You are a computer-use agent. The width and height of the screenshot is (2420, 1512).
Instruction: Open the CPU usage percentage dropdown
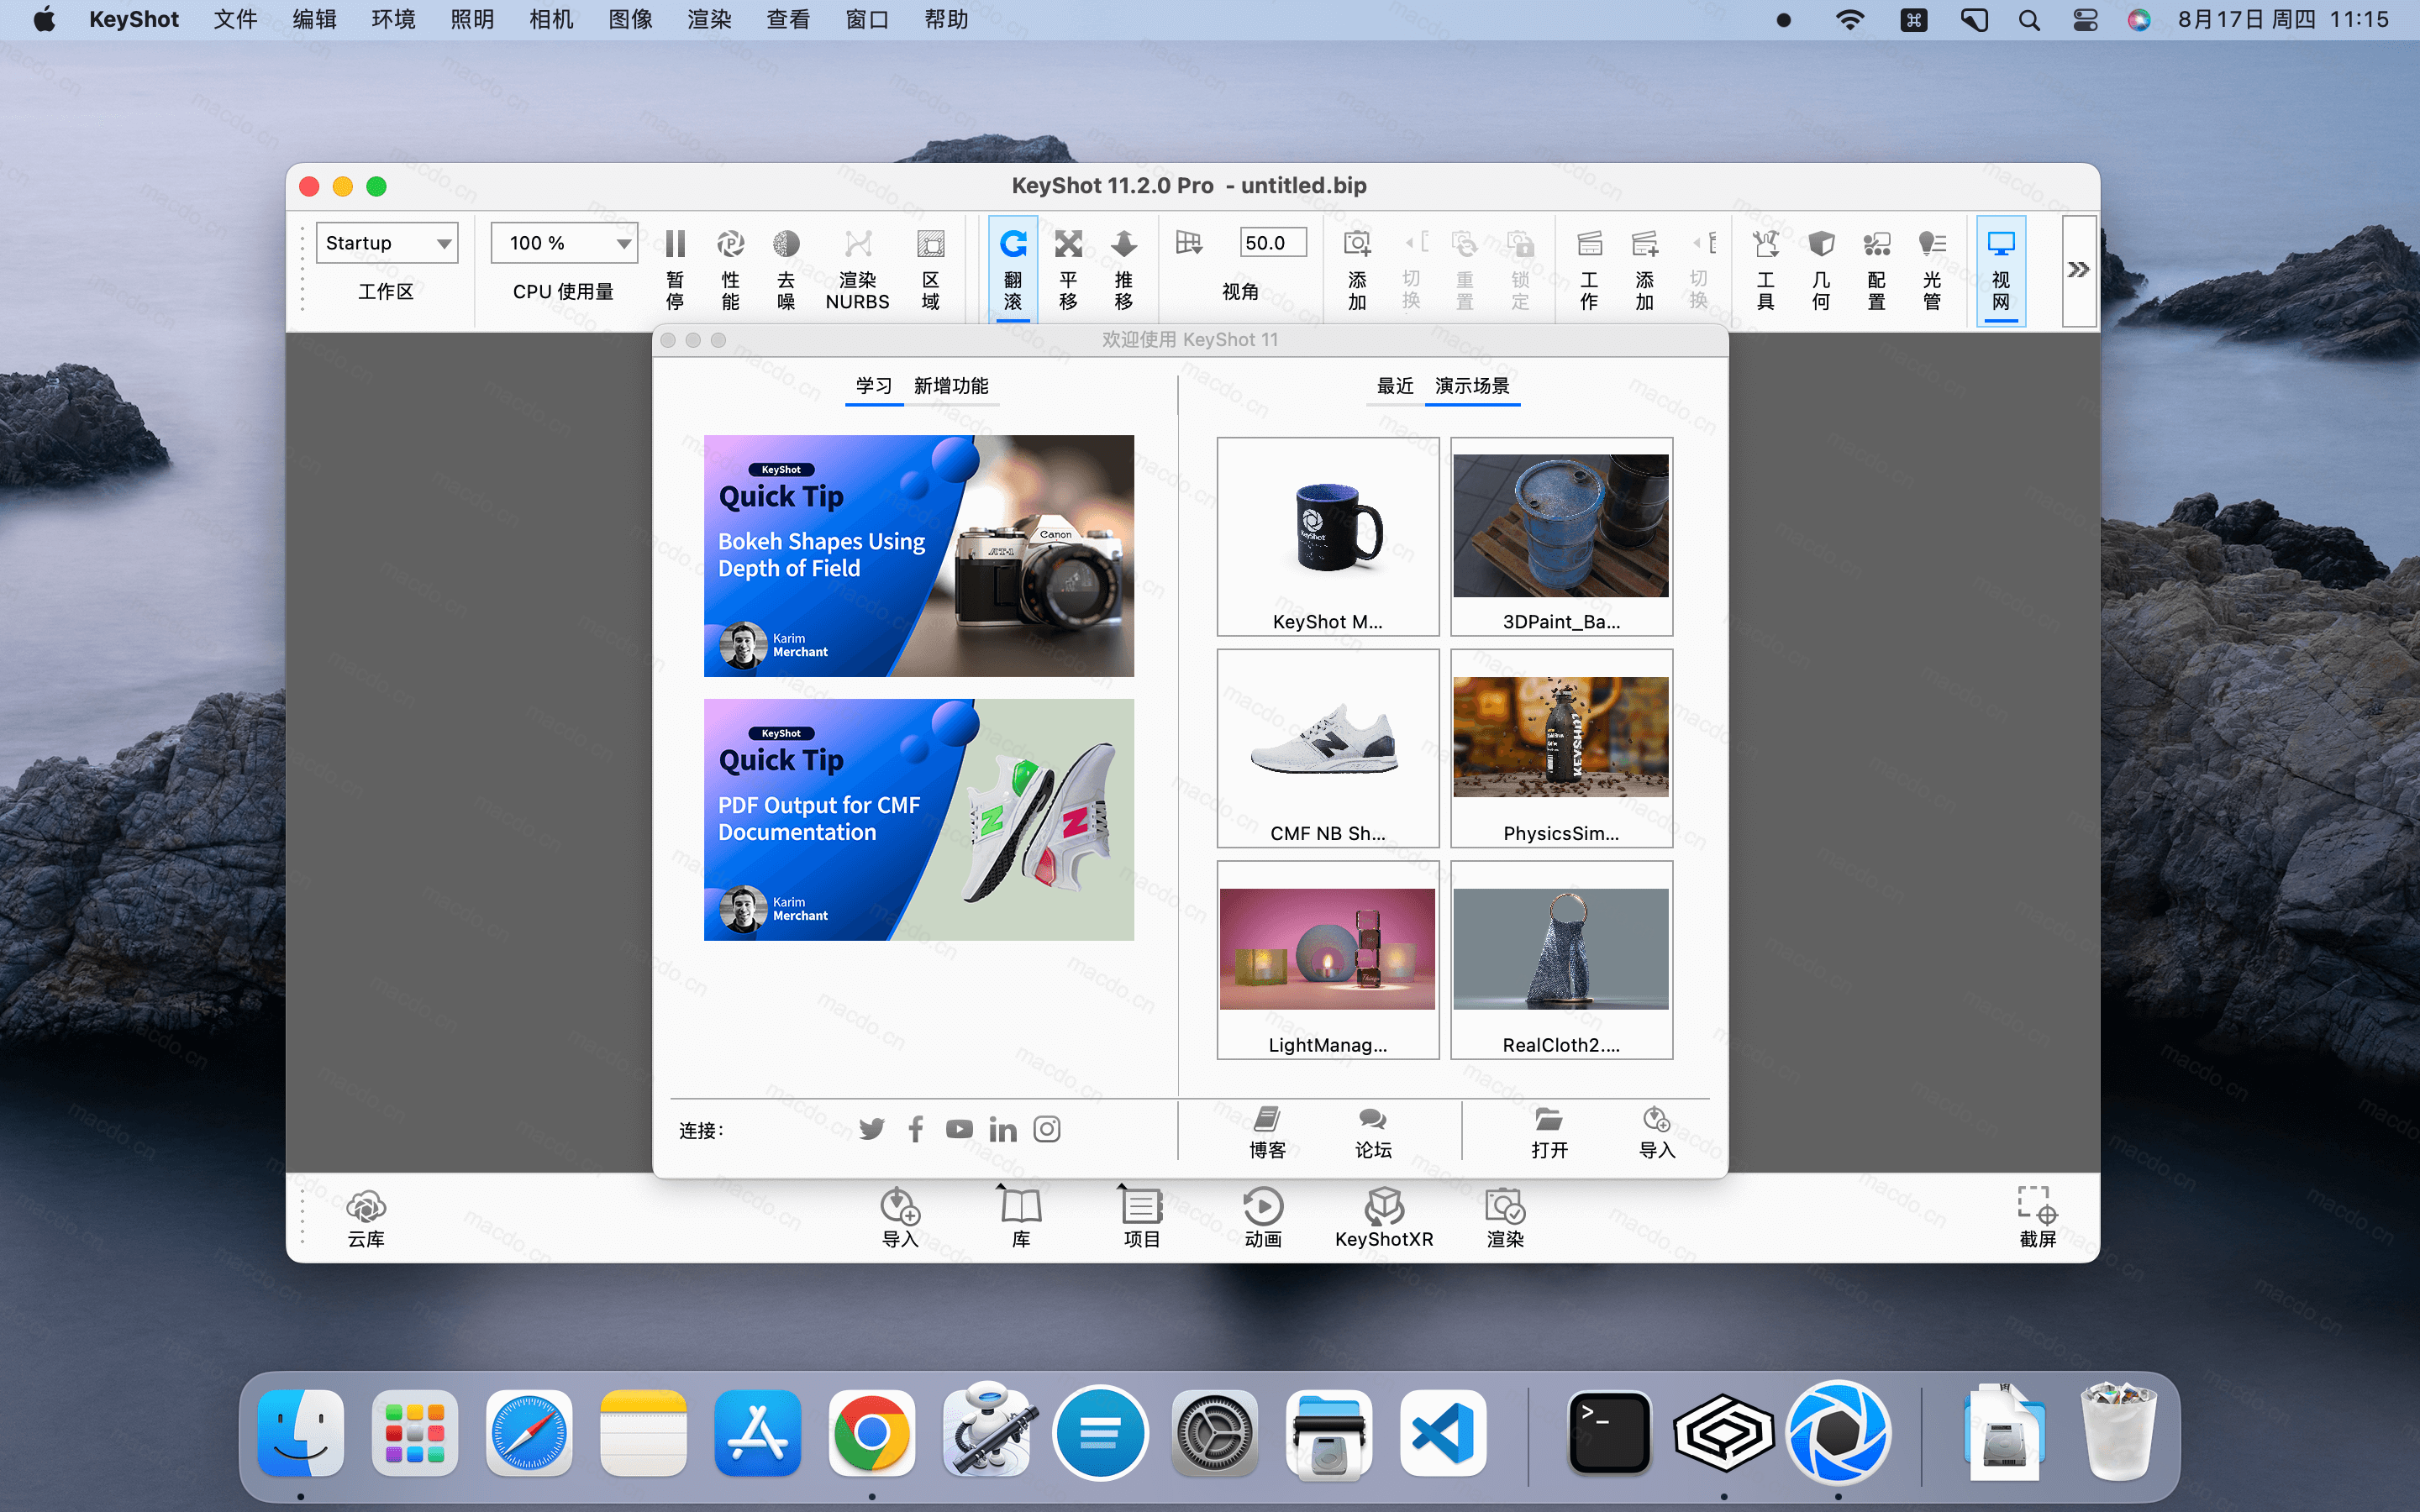tap(563, 242)
